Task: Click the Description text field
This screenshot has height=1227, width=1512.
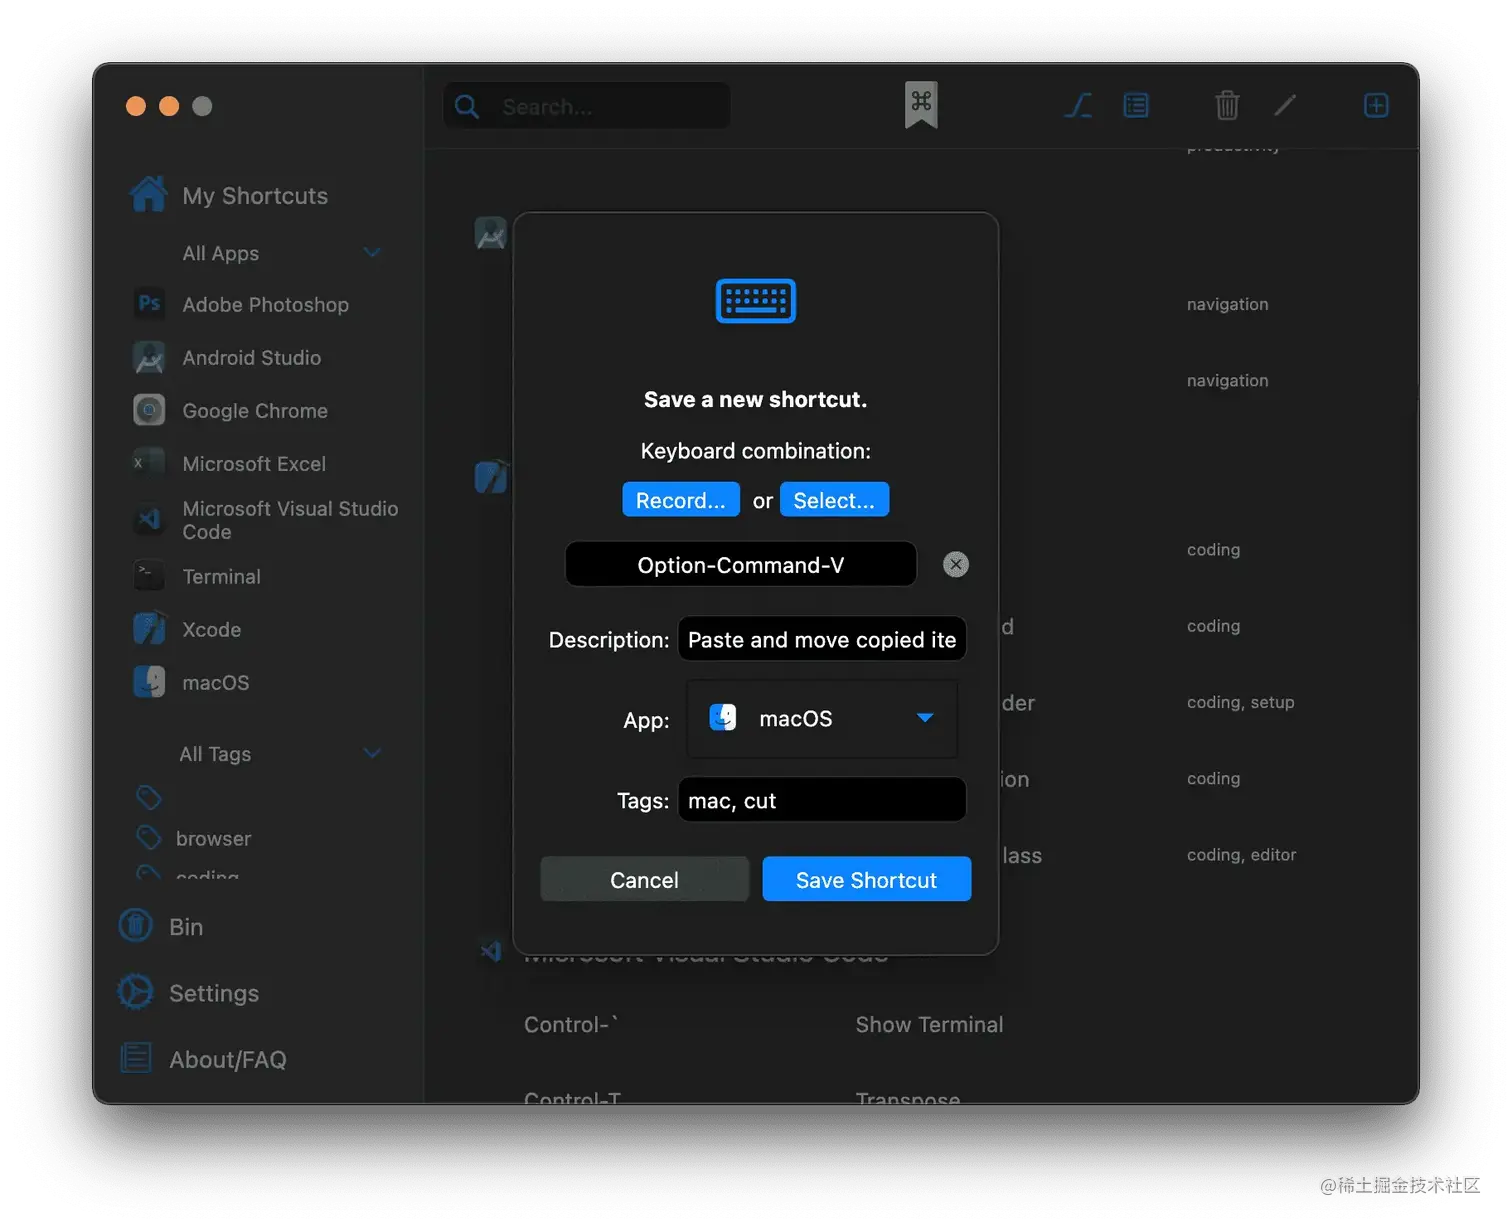Action: [x=822, y=639]
